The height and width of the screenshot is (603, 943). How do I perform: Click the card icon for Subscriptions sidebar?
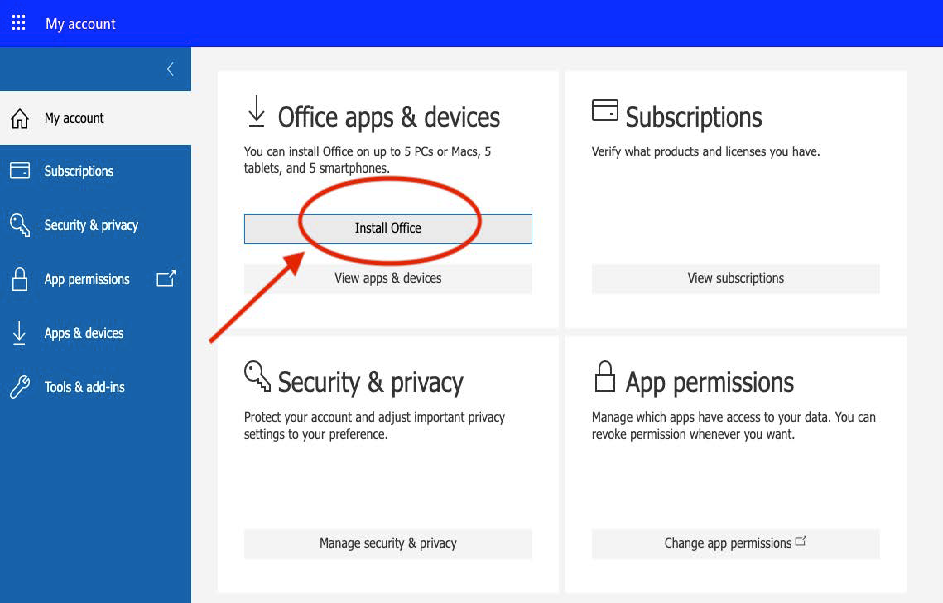click(20, 171)
